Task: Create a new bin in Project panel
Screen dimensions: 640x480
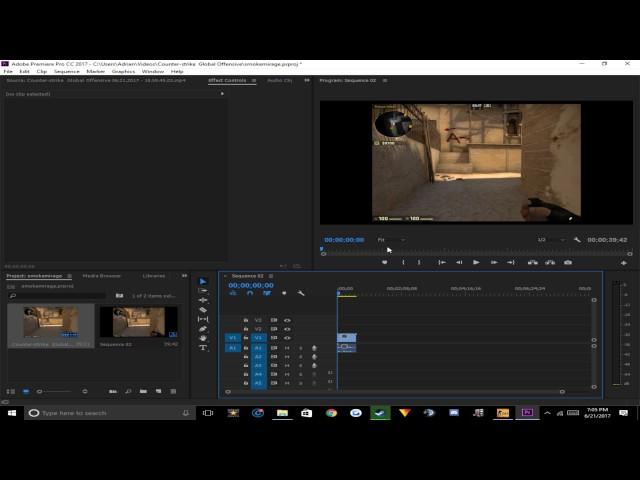Action: 143,391
